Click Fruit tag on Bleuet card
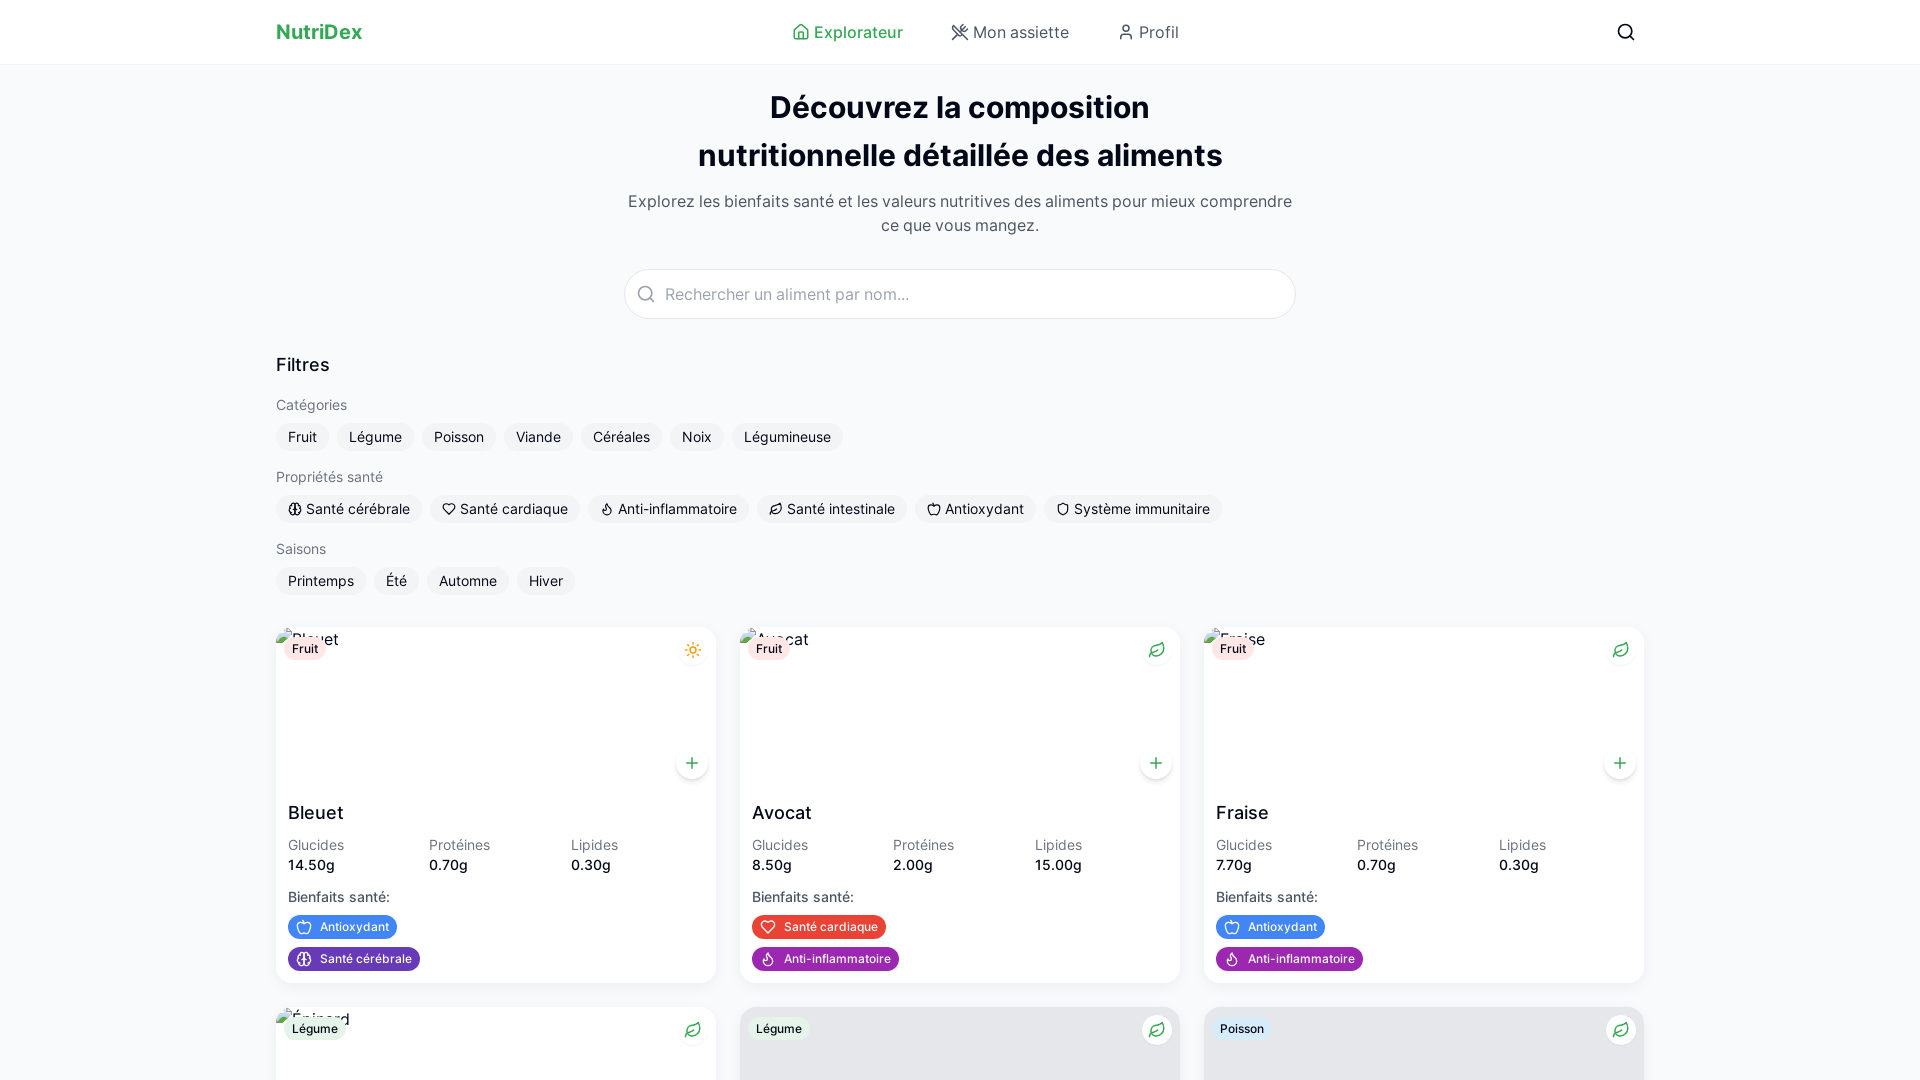Image resolution: width=1920 pixels, height=1080 pixels. pyautogui.click(x=305, y=649)
